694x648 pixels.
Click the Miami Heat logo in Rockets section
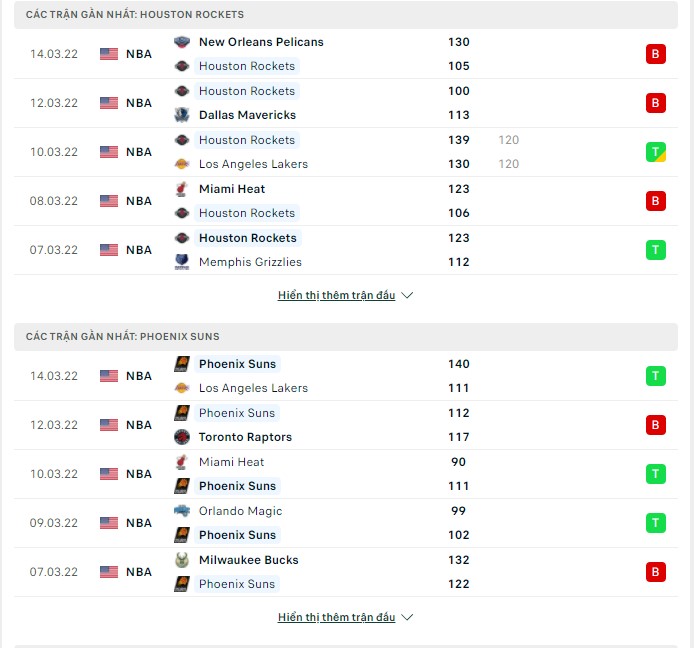click(x=182, y=189)
